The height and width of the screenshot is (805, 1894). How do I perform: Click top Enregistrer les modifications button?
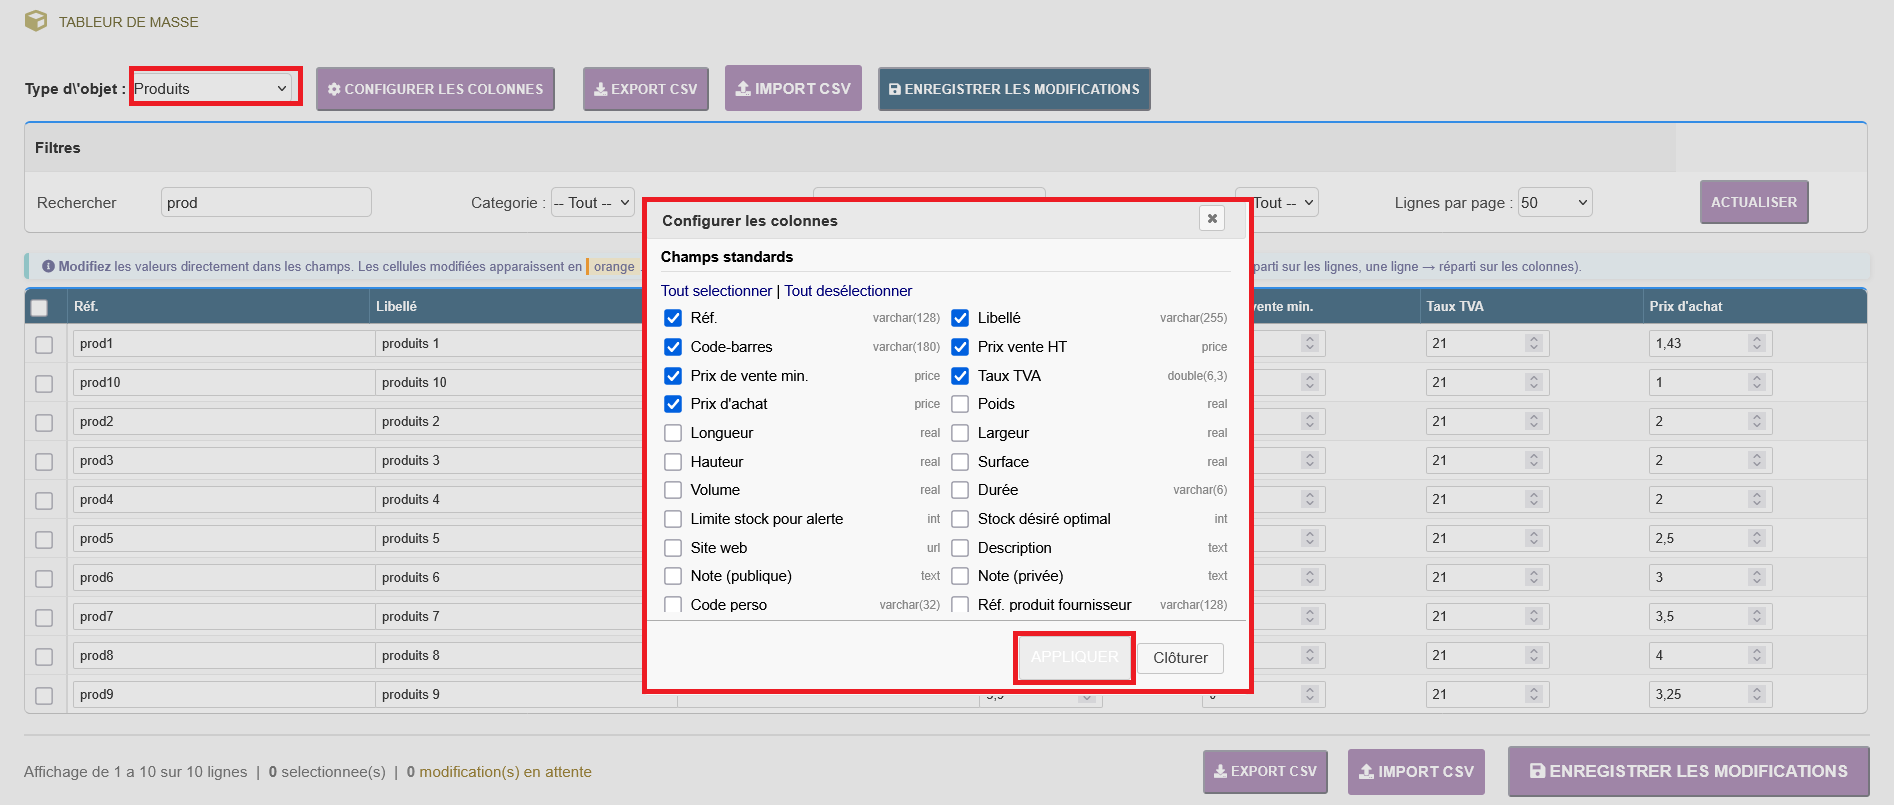1014,89
